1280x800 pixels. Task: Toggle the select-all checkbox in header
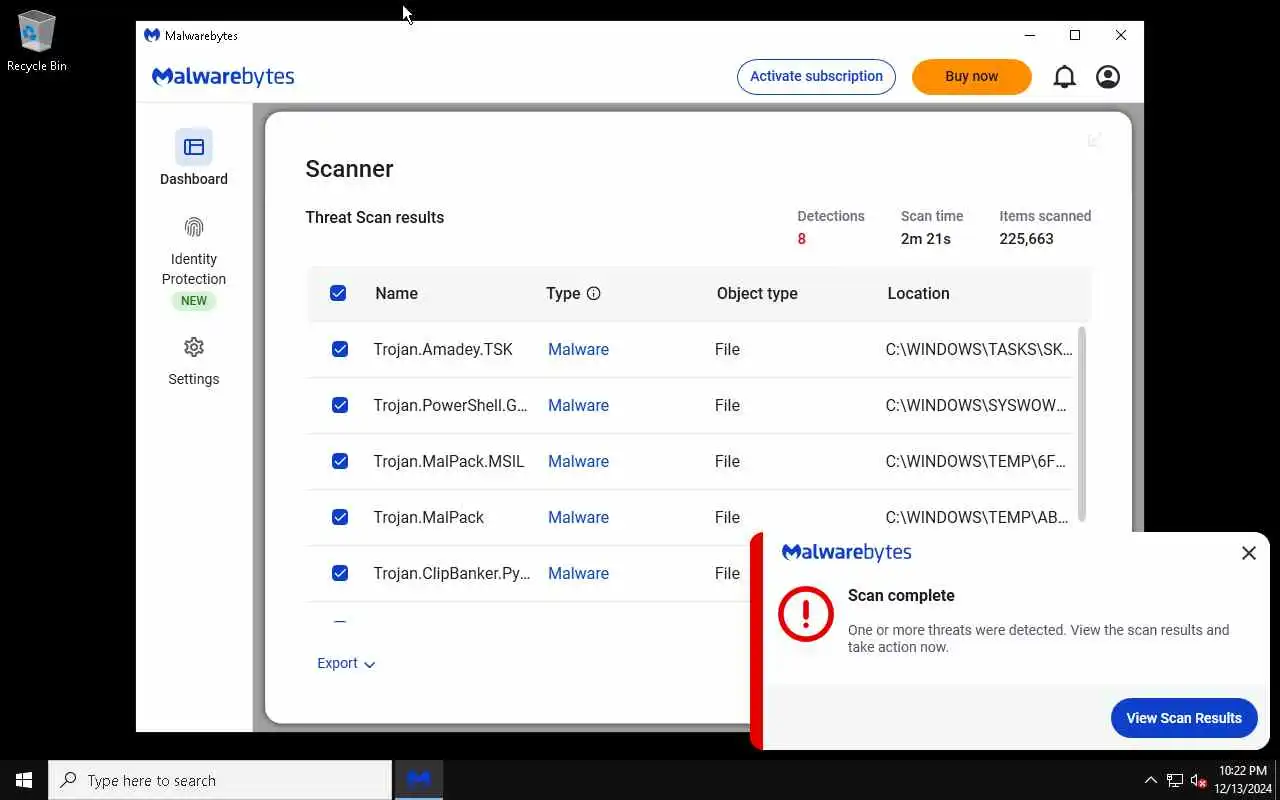click(x=338, y=293)
